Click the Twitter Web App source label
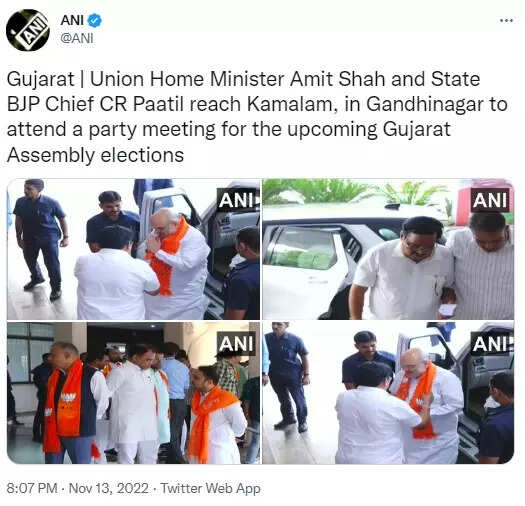Screen dimensions: 525x506 [x=210, y=488]
